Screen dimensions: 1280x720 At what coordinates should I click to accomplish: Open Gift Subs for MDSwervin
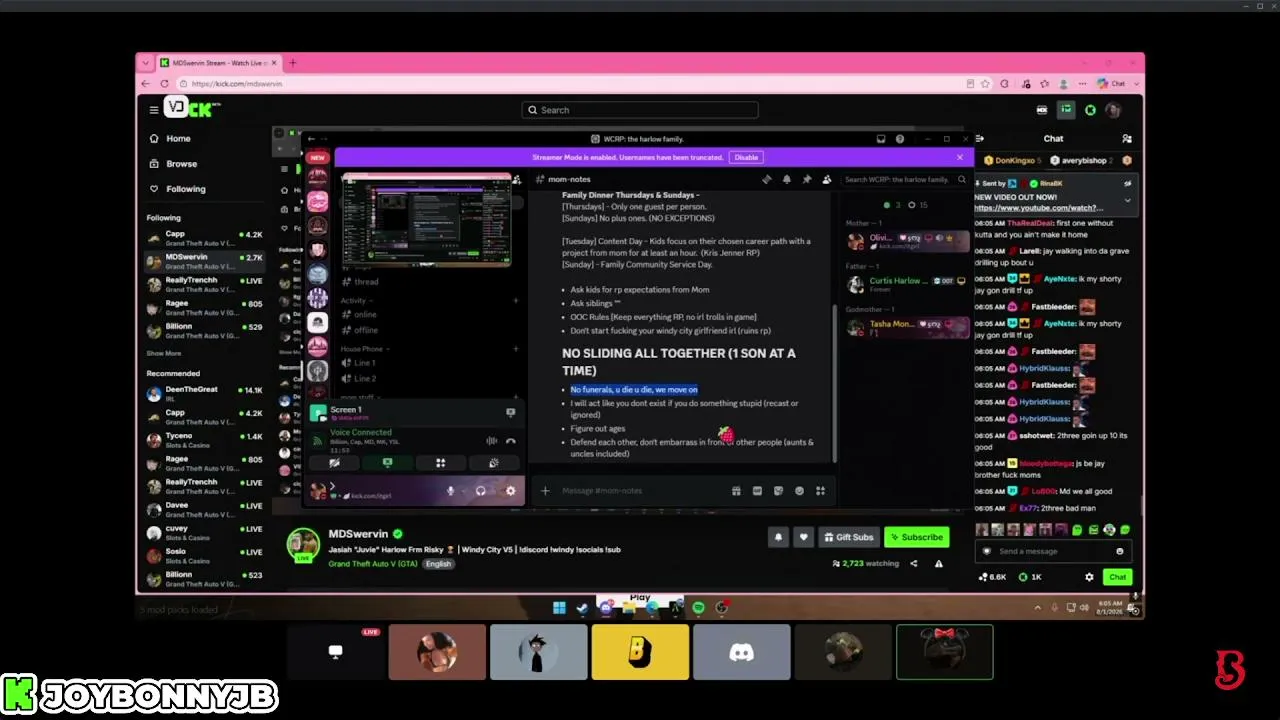click(848, 537)
